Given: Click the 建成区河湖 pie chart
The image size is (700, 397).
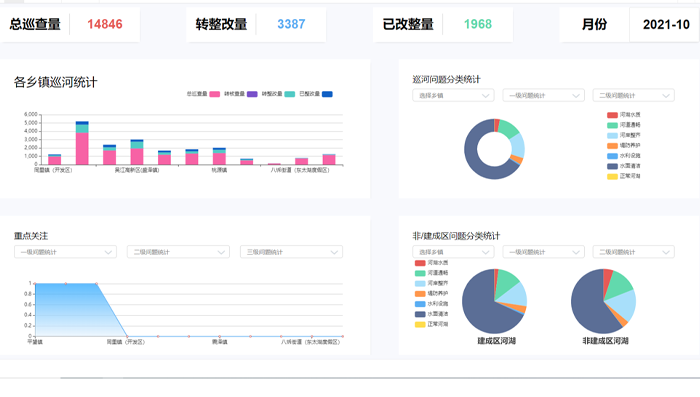Looking at the screenshot, I should [494, 301].
